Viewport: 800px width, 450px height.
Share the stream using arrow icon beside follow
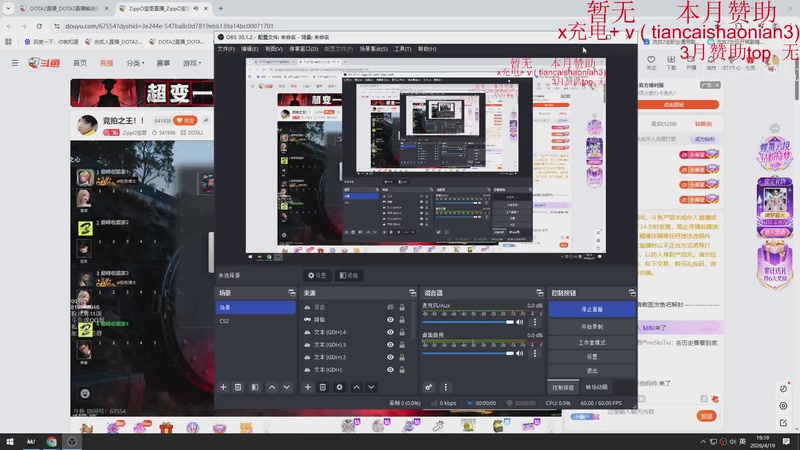(206, 120)
